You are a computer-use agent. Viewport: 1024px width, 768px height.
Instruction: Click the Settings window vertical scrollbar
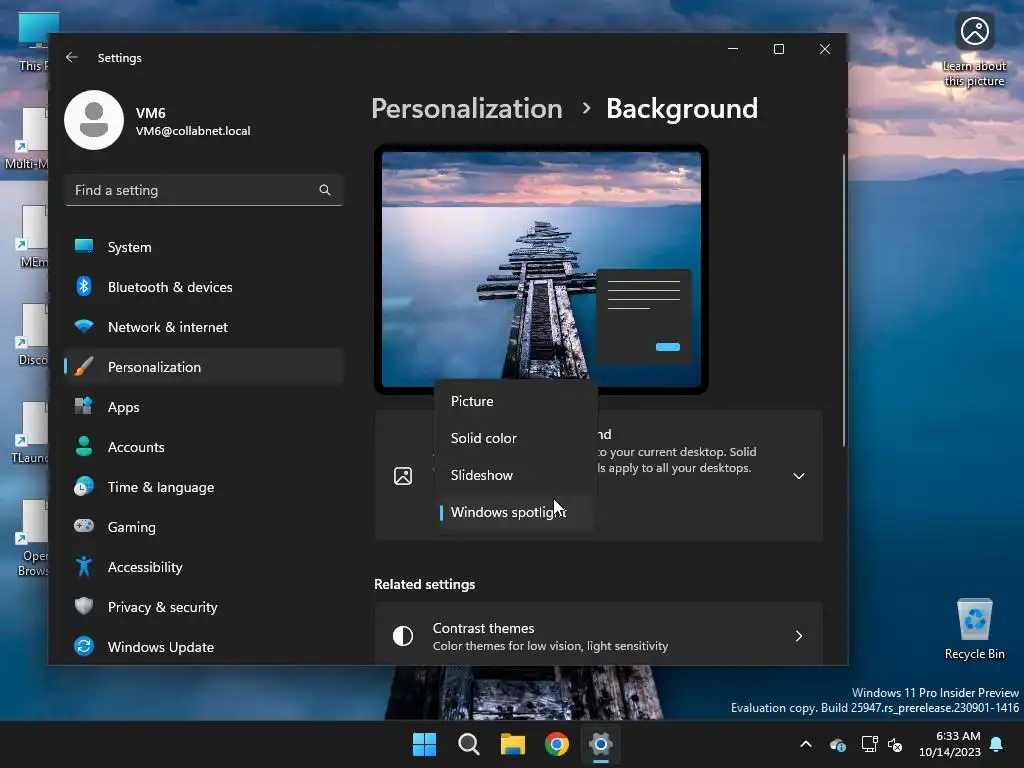843,300
